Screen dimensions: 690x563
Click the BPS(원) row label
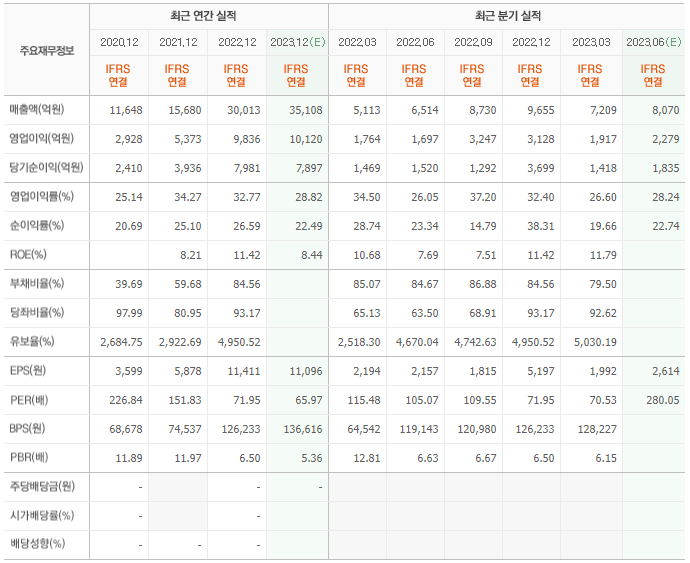tap(27, 428)
